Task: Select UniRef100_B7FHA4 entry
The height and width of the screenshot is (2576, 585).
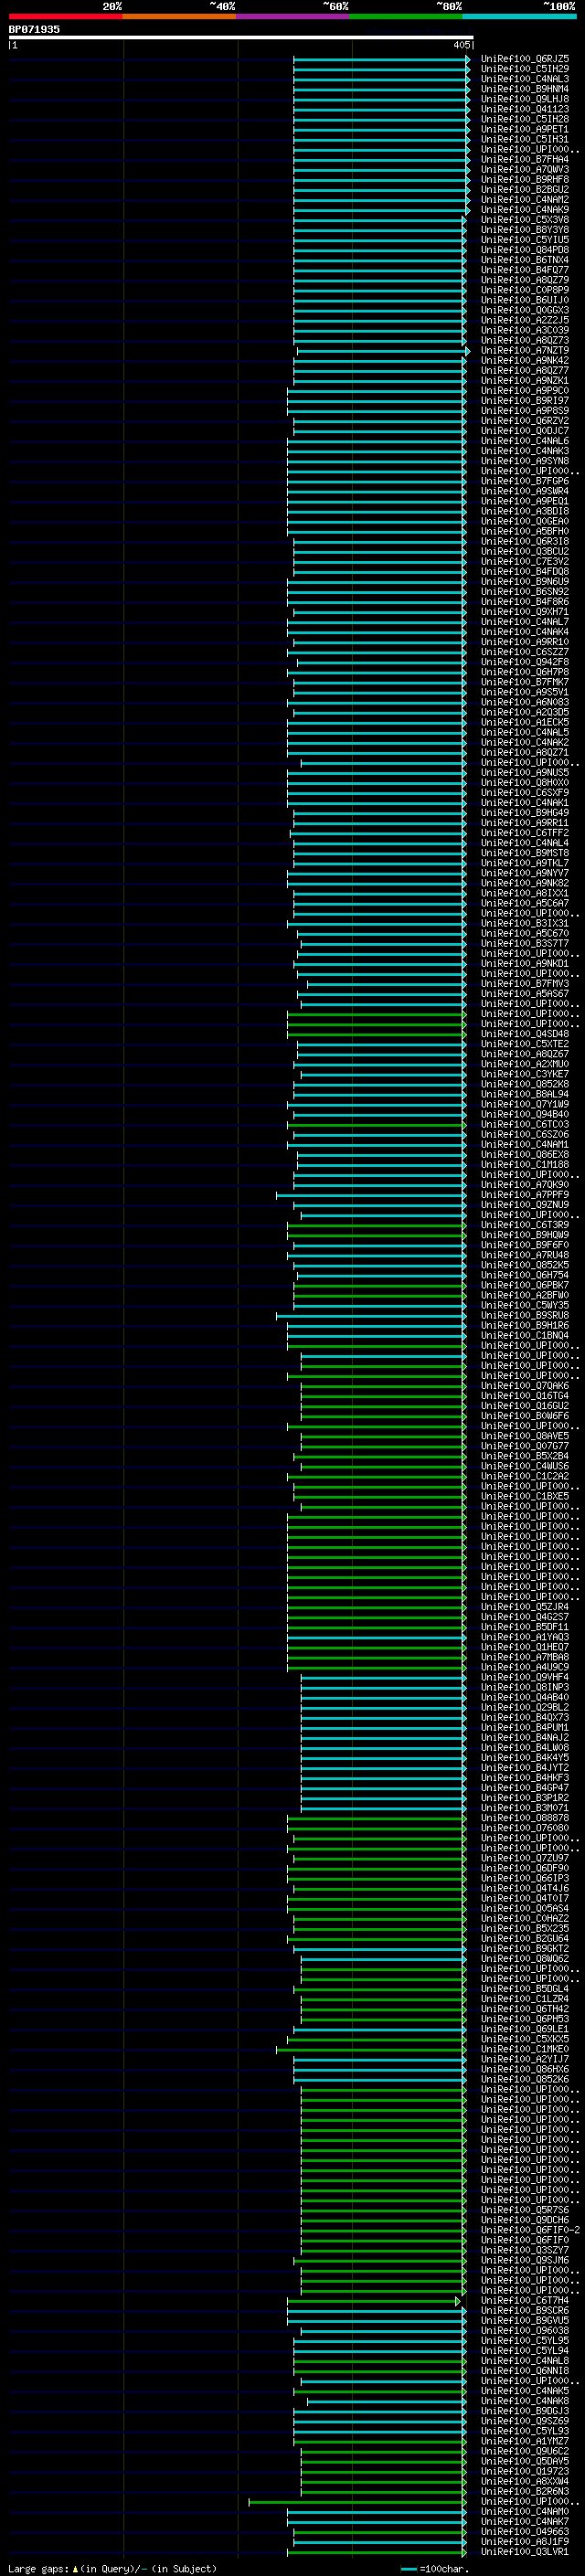Action: (525, 159)
